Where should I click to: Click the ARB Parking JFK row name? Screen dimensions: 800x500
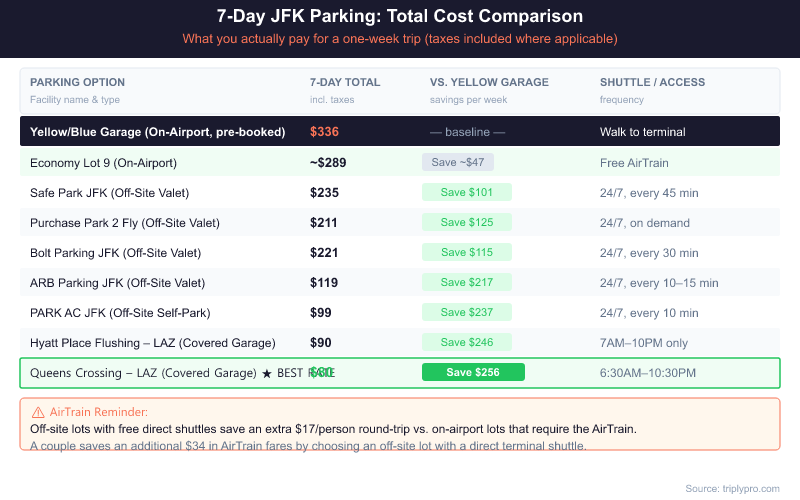point(117,283)
